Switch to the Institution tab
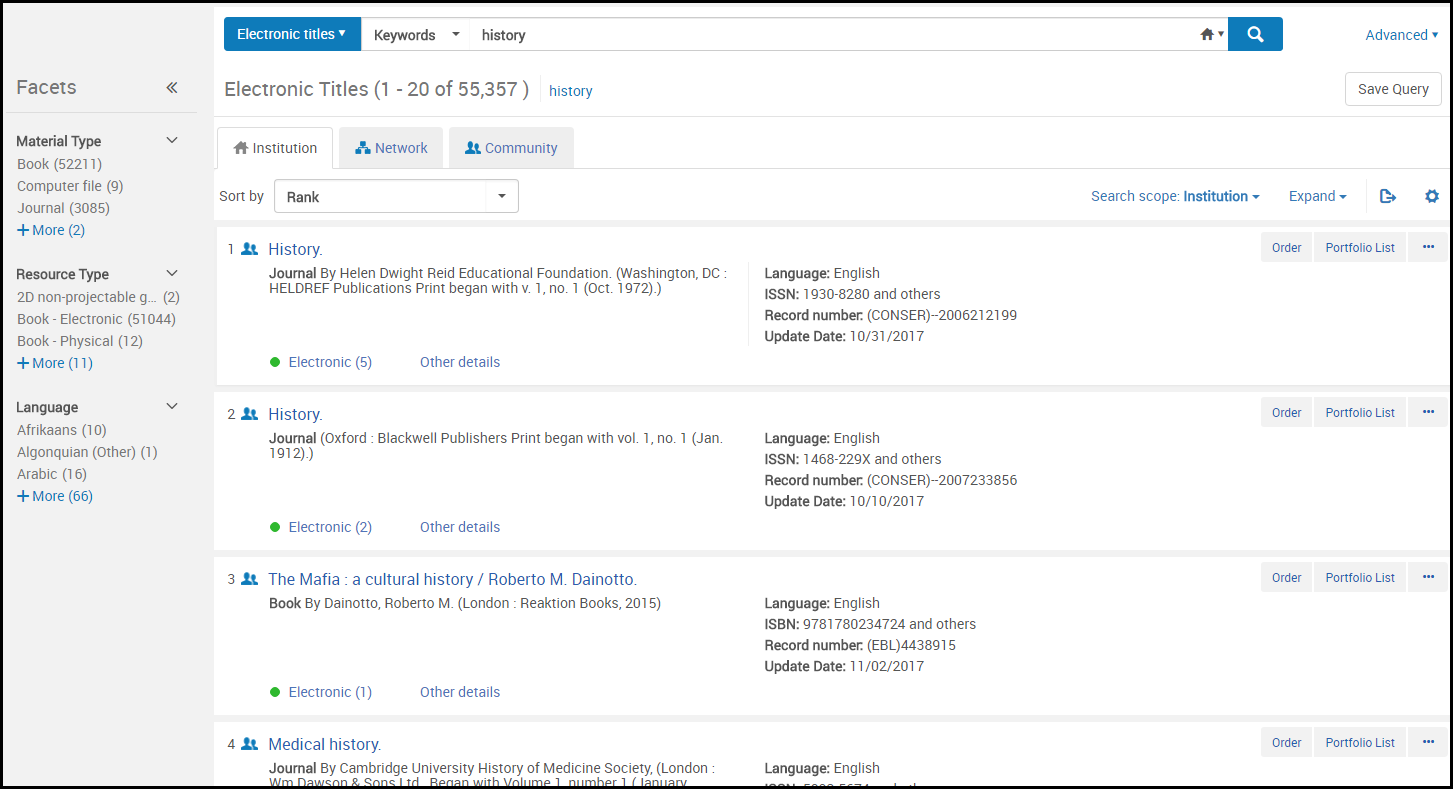The width and height of the screenshot is (1453, 789). (275, 148)
